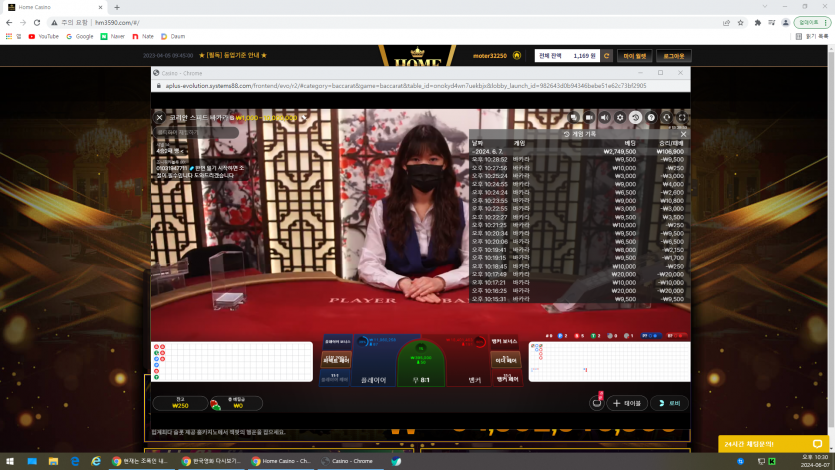
Task: Open the Nate bookmark
Action: coord(143,37)
